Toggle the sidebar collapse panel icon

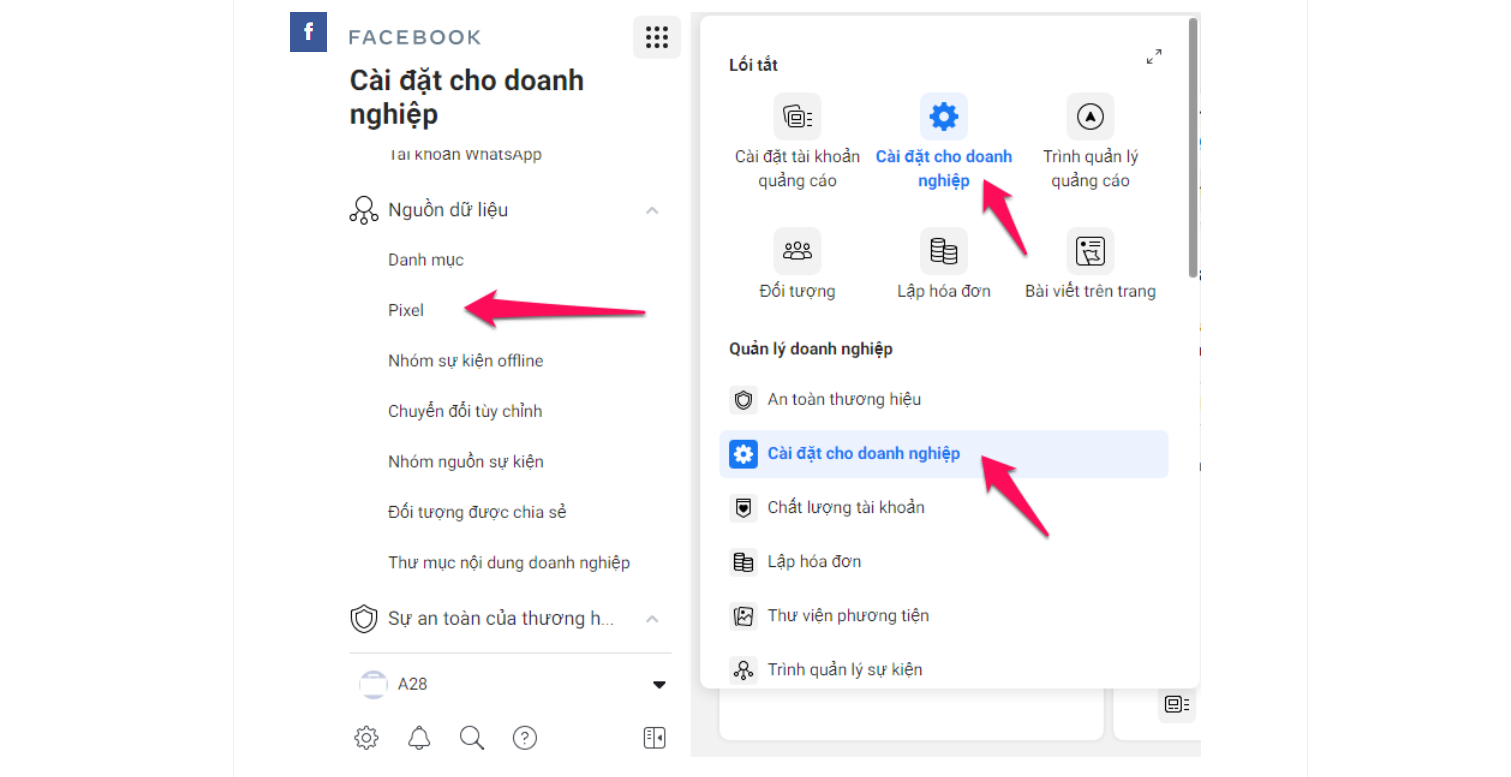654,738
